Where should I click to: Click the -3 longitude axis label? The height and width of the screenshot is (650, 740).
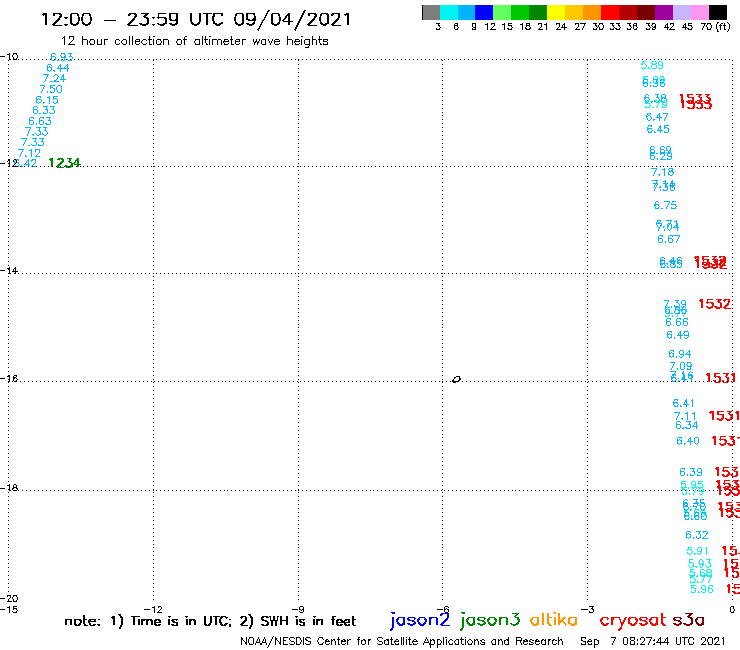tap(588, 609)
